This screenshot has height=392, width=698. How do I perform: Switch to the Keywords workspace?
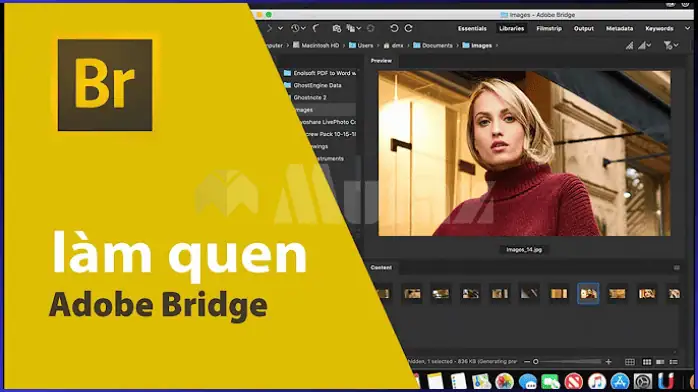659,28
